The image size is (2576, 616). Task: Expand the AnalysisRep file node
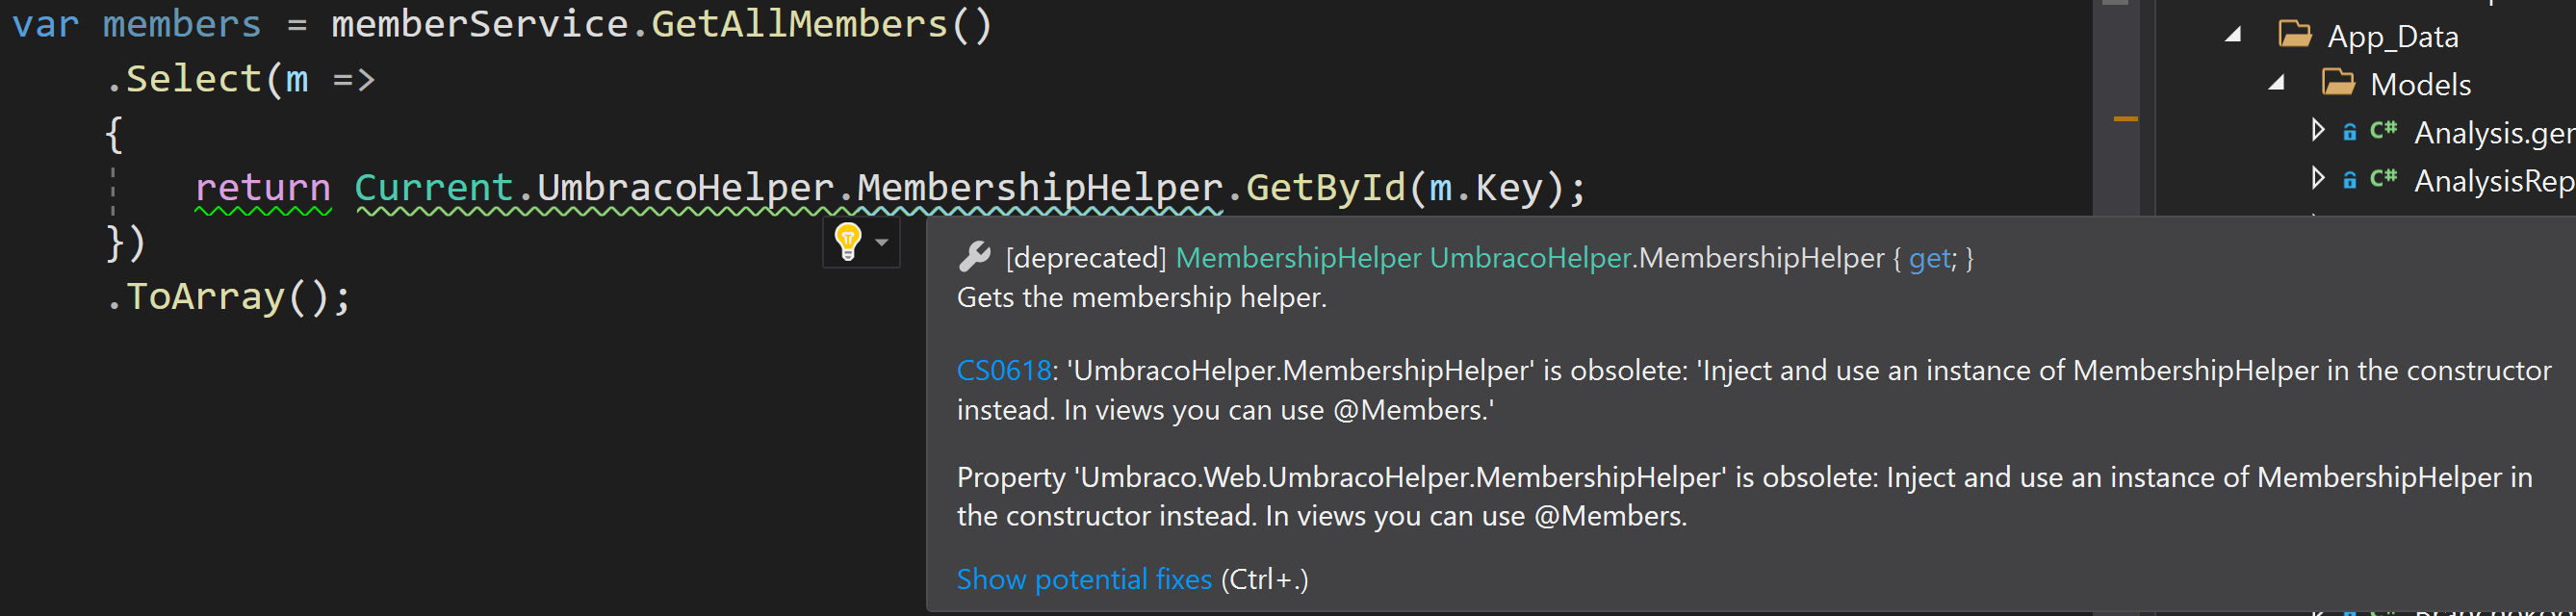point(2318,177)
